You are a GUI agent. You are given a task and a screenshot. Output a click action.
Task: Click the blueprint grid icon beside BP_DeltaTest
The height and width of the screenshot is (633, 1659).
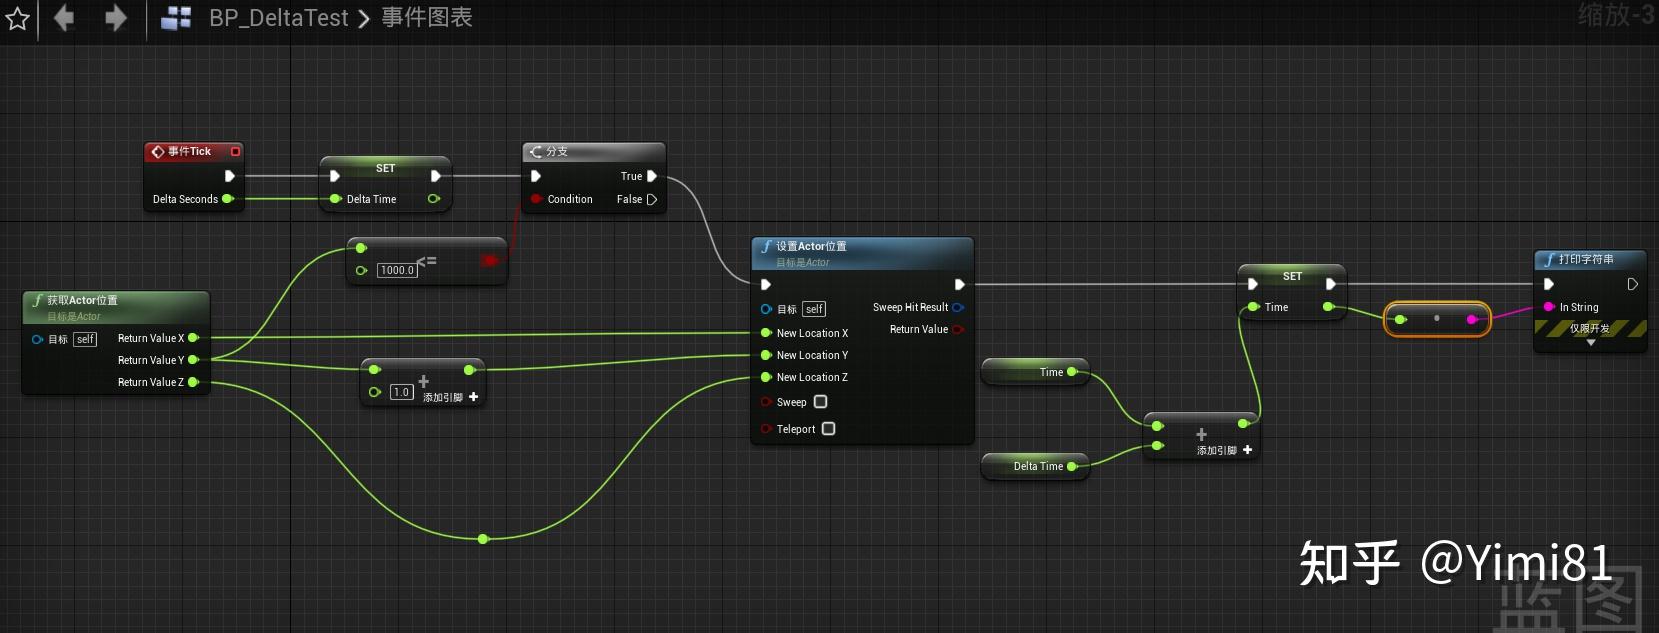click(x=176, y=18)
